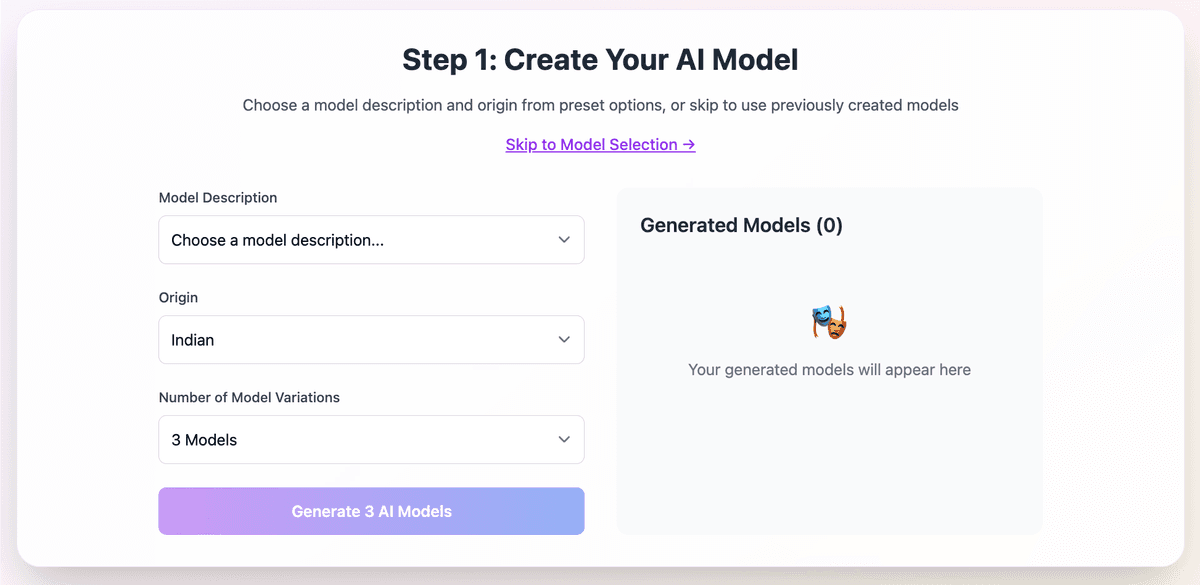Click the Model Description chevron arrow
The image size is (1200, 585).
(563, 240)
